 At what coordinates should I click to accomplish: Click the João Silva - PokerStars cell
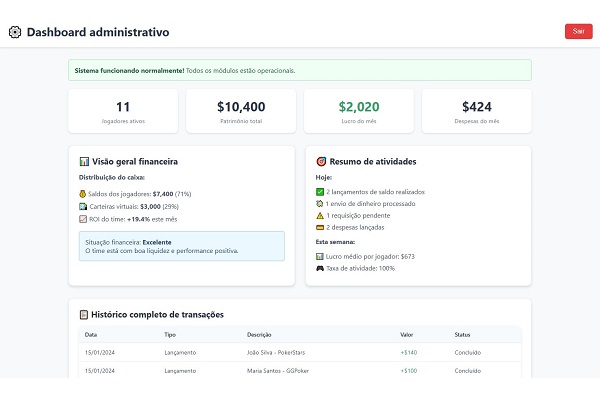tap(276, 353)
